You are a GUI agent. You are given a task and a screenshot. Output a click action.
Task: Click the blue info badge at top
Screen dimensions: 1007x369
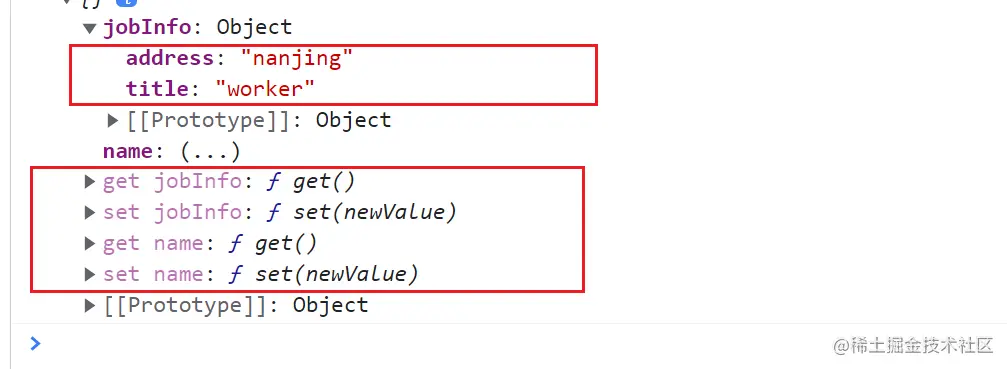(126, 3)
